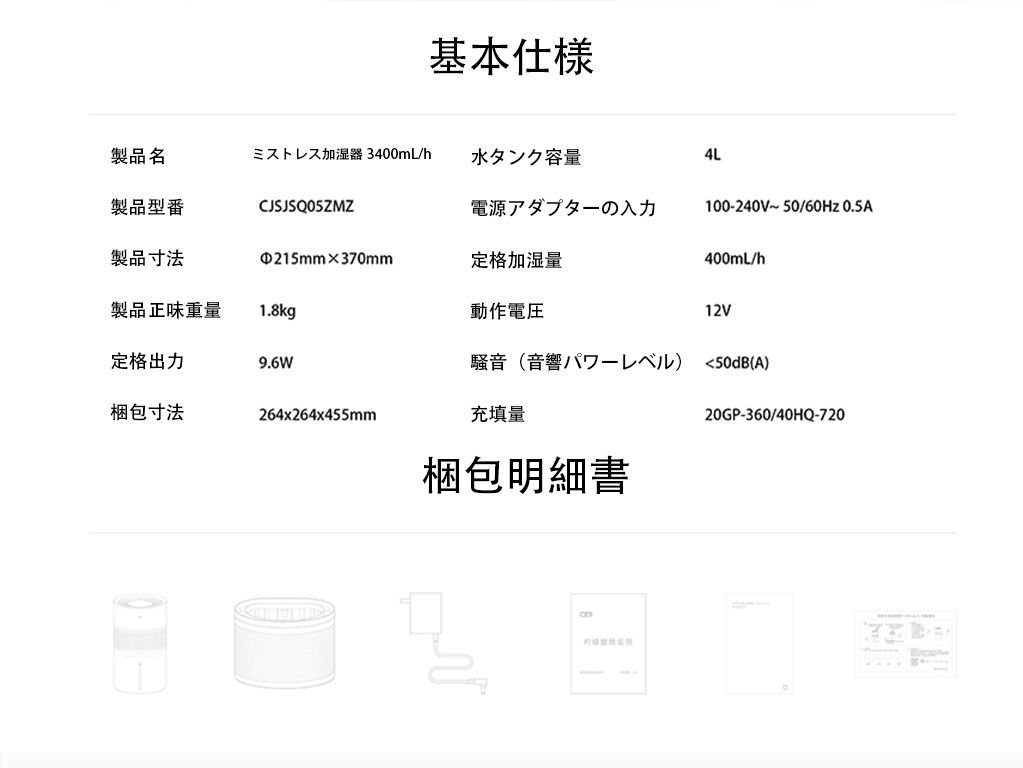Click the 定格出力 label
Screen dimensions: 1023x768
[147, 361]
